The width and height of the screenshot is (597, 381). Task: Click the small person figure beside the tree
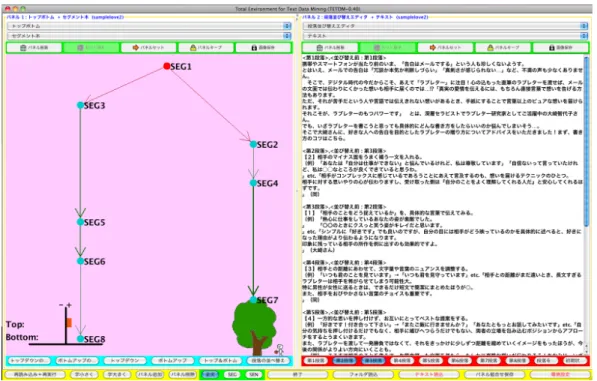point(280,350)
